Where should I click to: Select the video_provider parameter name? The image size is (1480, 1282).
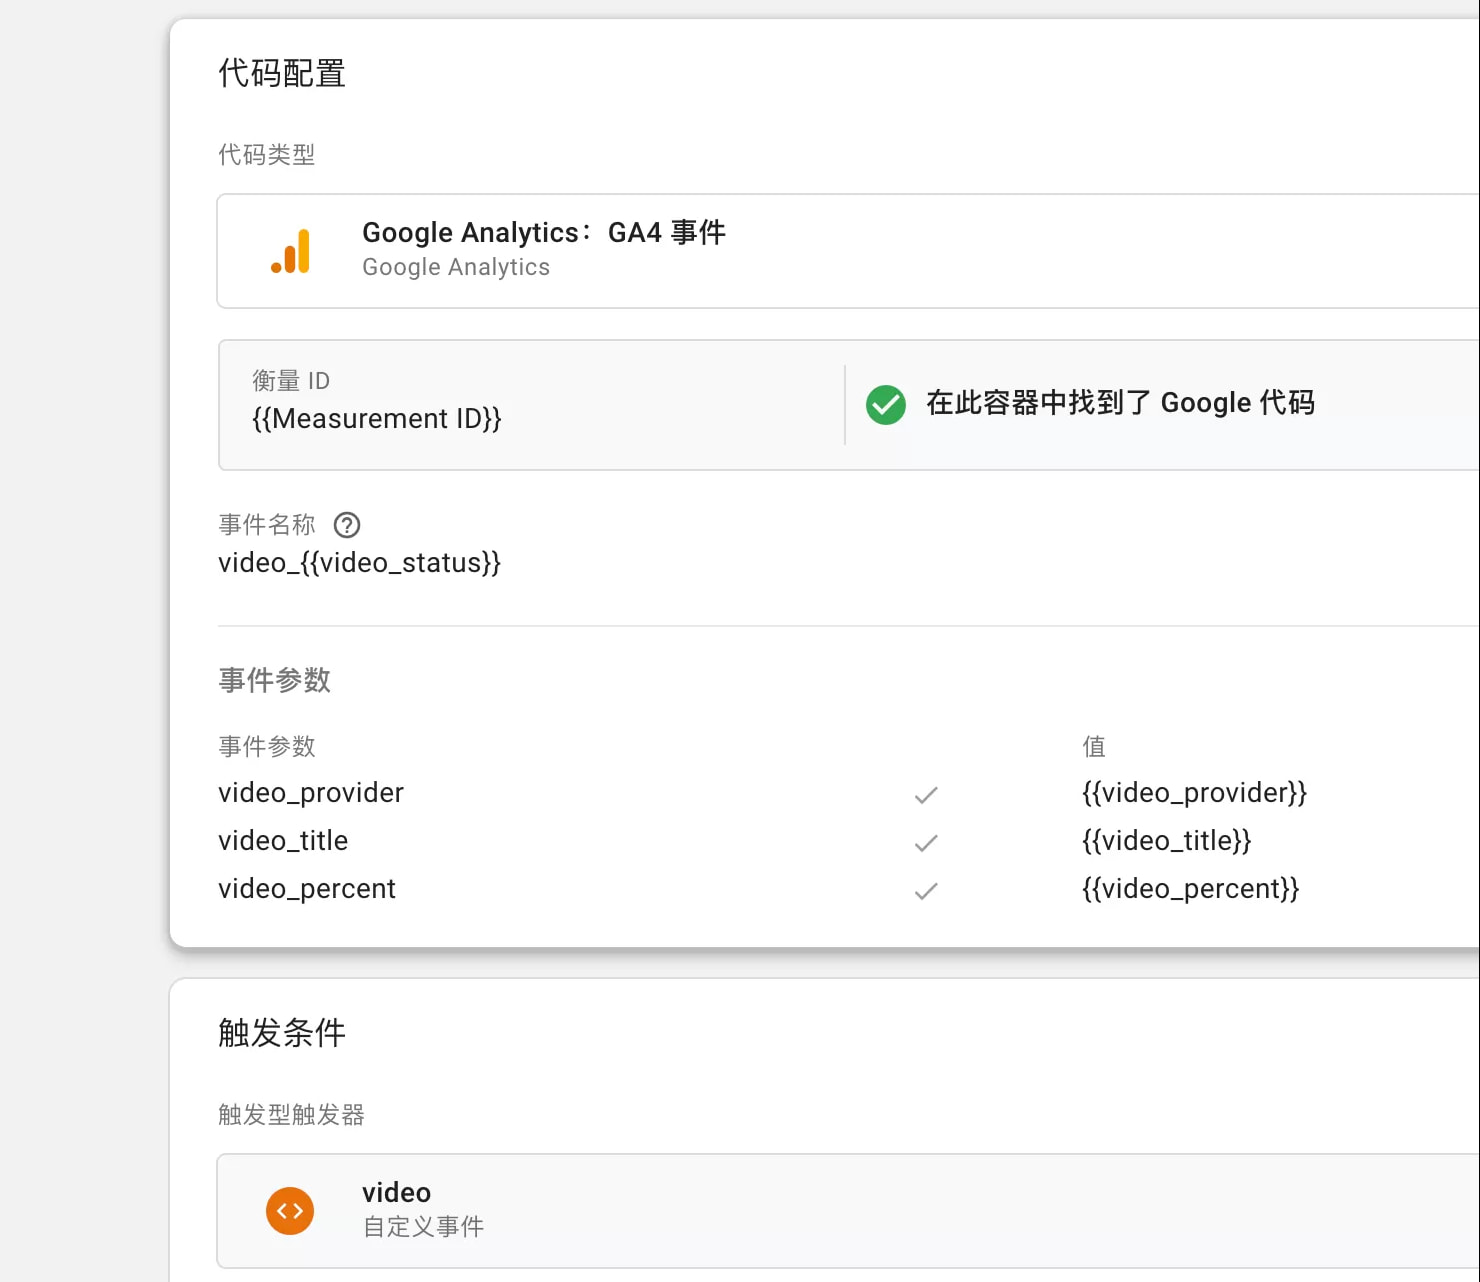[311, 793]
